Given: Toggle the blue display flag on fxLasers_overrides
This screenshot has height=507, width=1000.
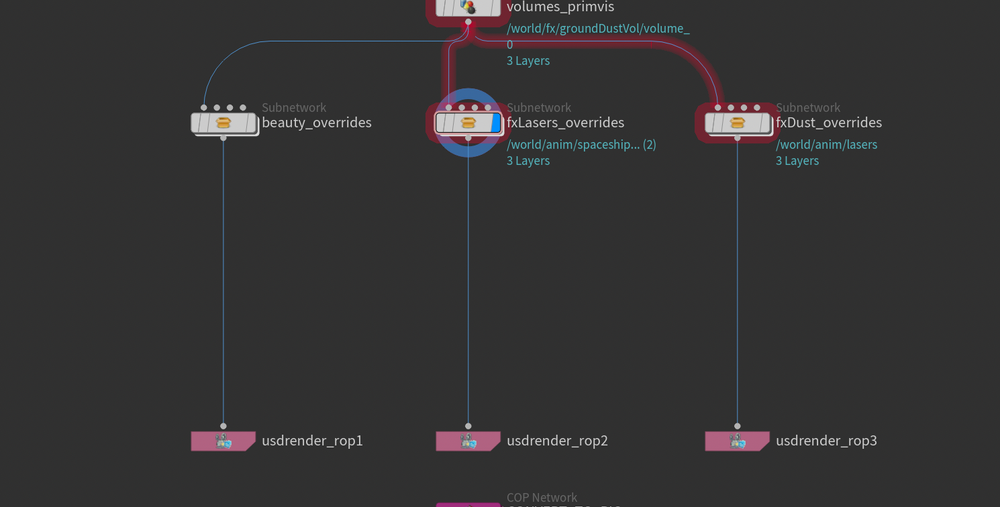Looking at the screenshot, I should click(x=495, y=123).
